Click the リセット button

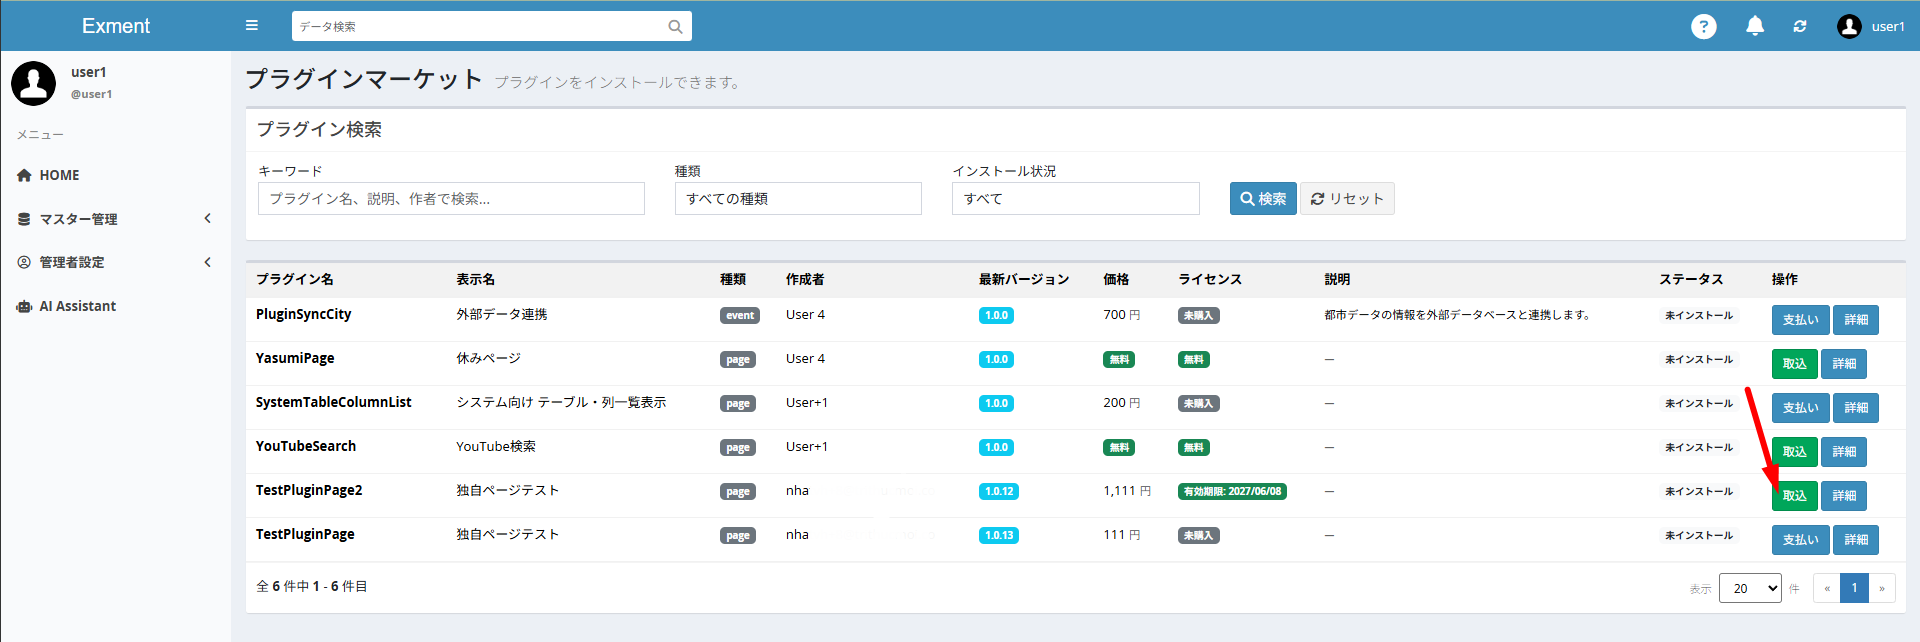1347,198
